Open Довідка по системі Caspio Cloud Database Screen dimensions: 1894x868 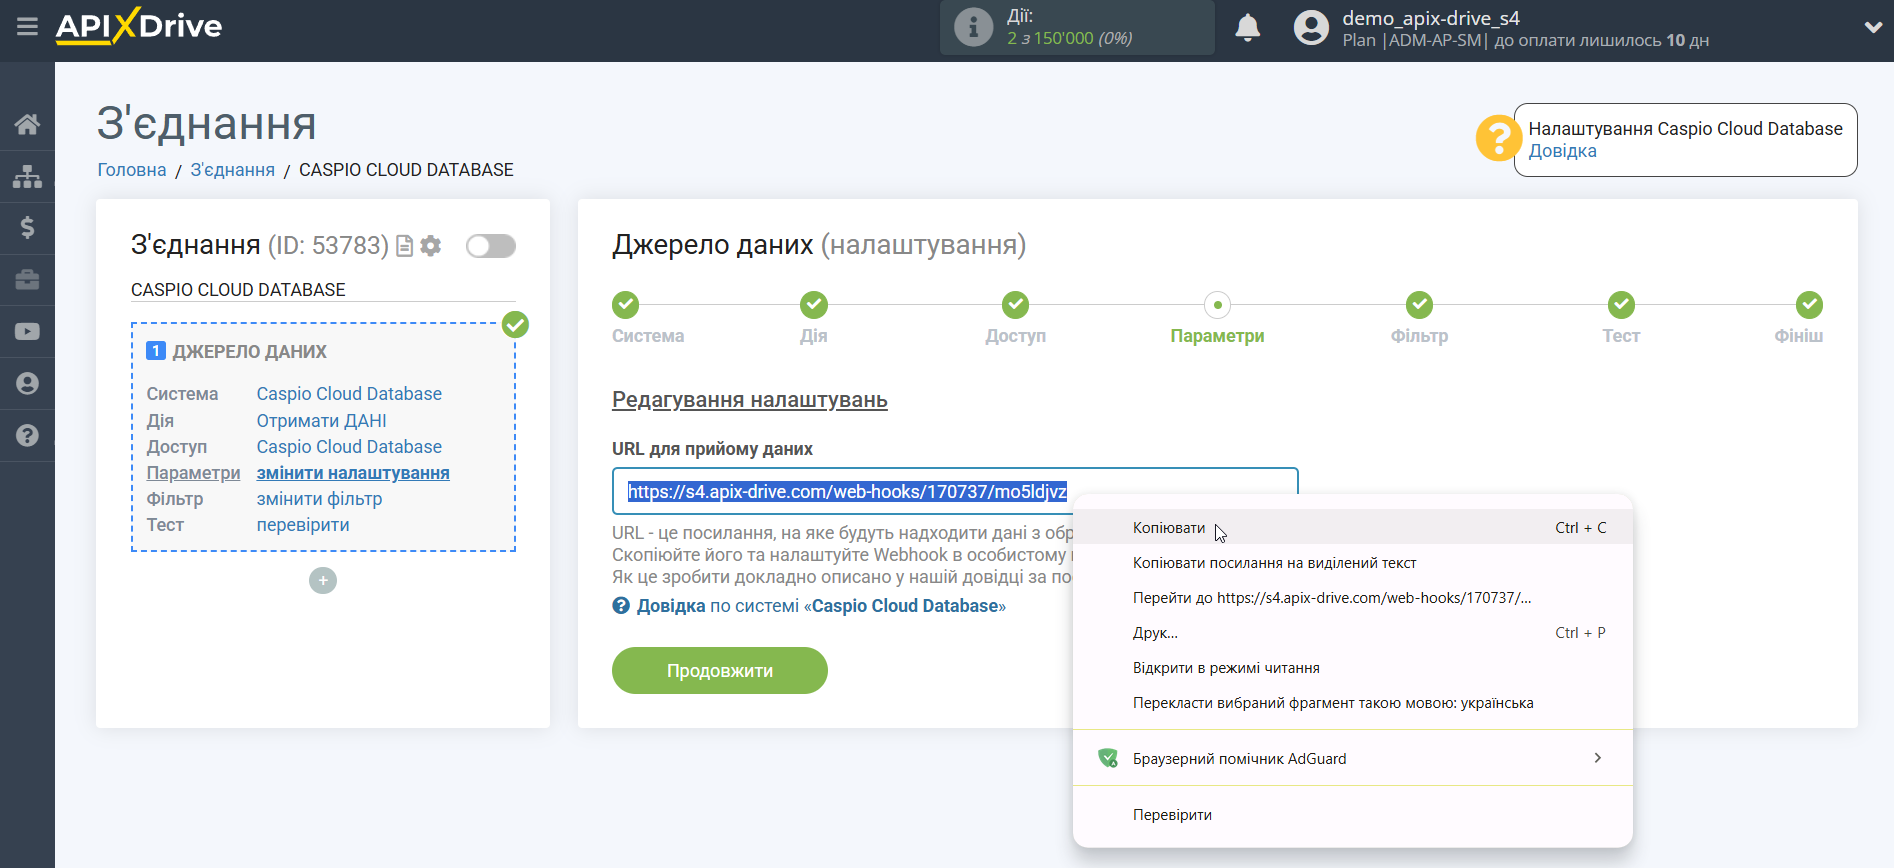809,606
